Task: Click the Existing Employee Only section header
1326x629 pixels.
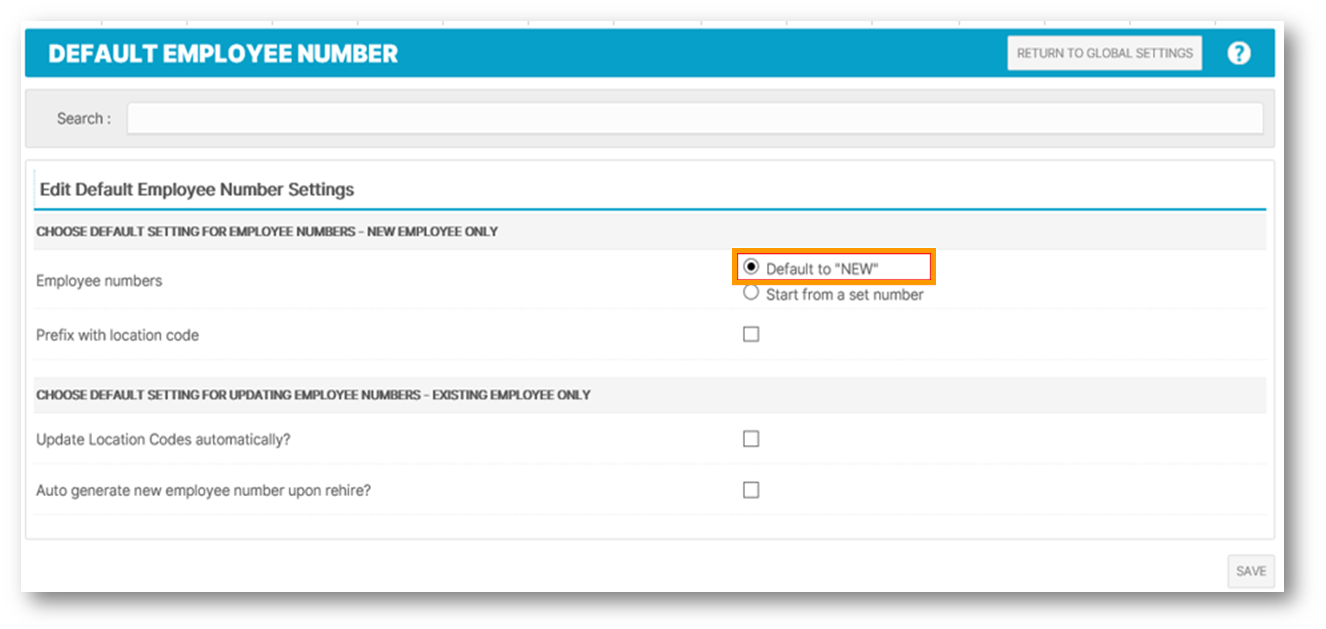Action: [313, 395]
